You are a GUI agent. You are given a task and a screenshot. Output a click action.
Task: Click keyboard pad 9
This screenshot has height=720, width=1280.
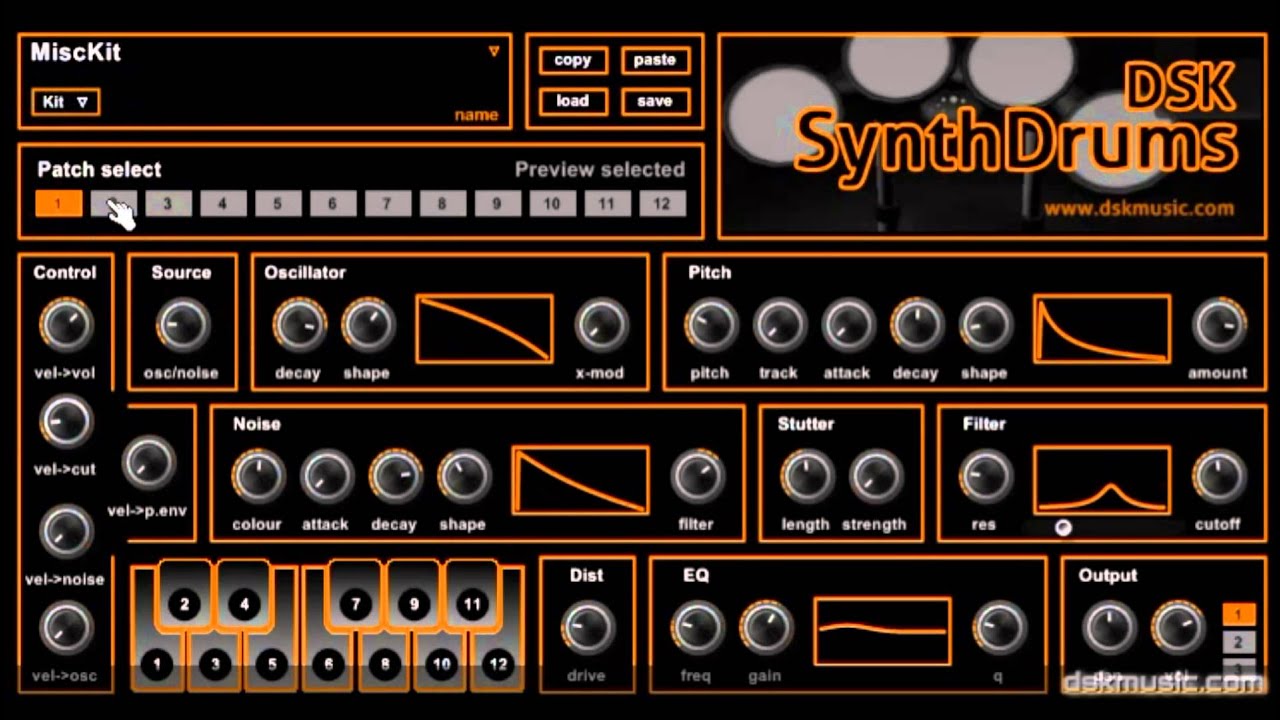(x=414, y=603)
